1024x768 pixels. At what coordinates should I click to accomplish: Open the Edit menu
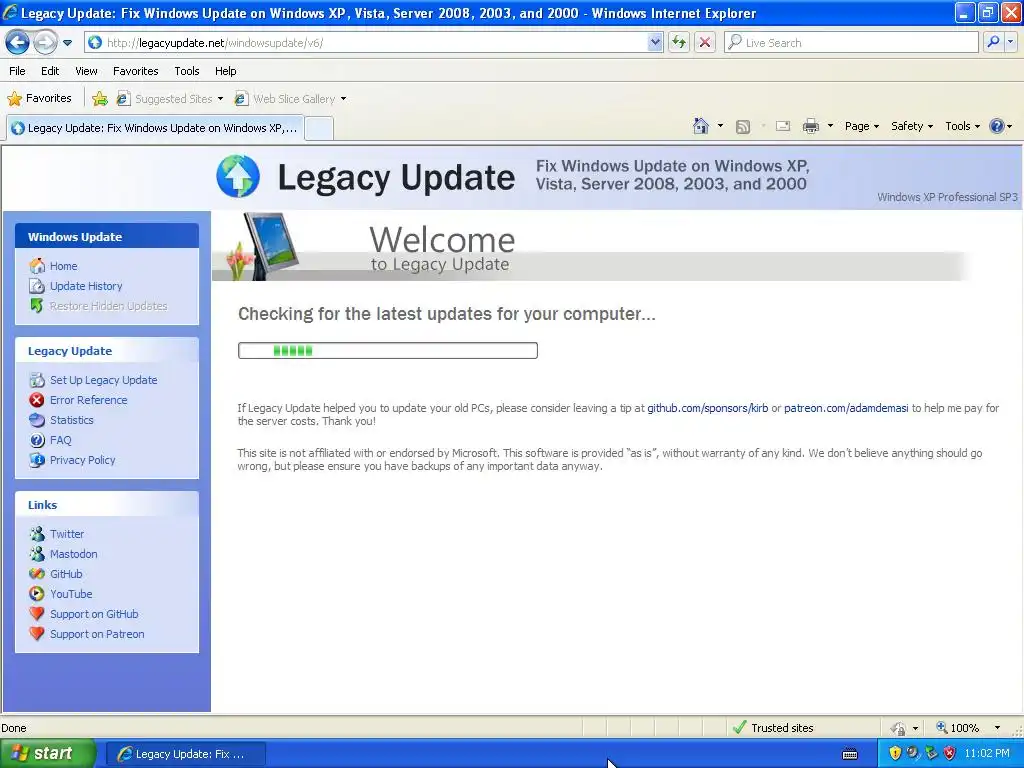tap(50, 71)
